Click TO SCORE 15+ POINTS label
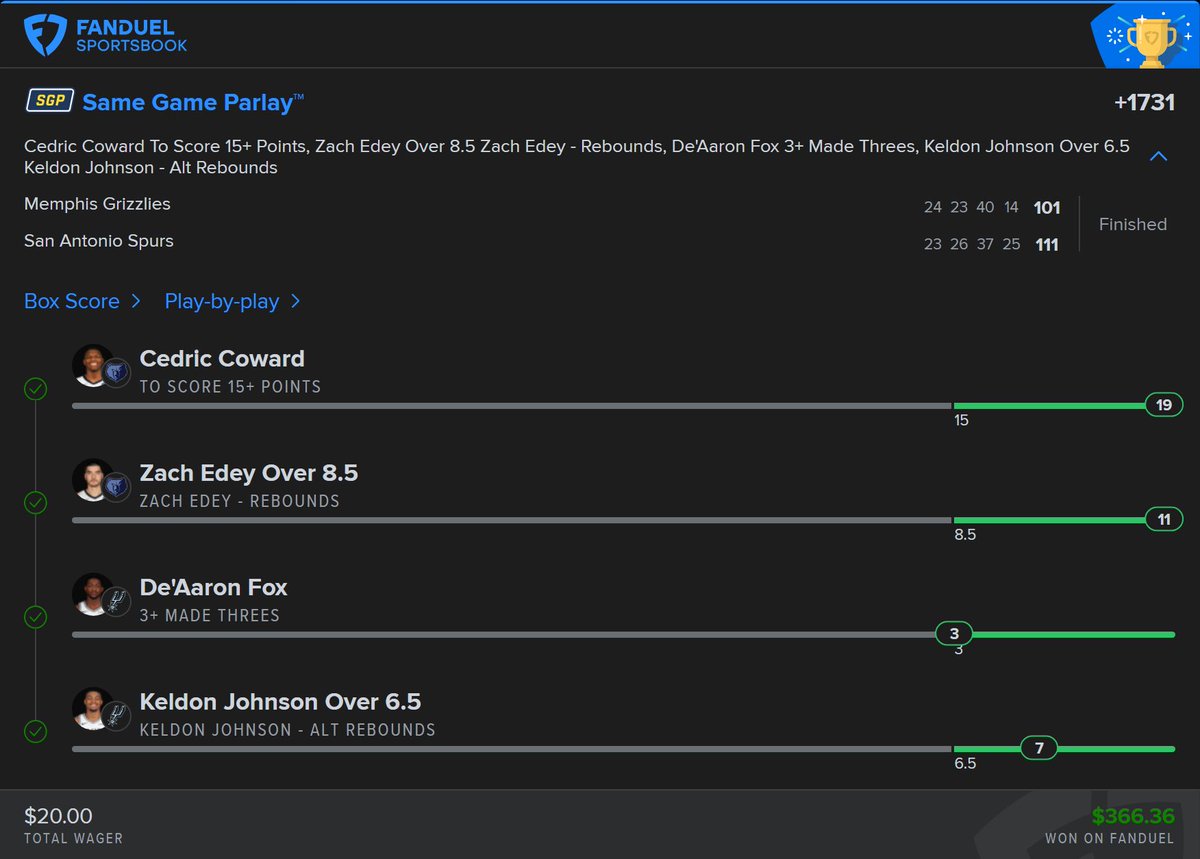This screenshot has width=1200, height=859. [x=230, y=386]
